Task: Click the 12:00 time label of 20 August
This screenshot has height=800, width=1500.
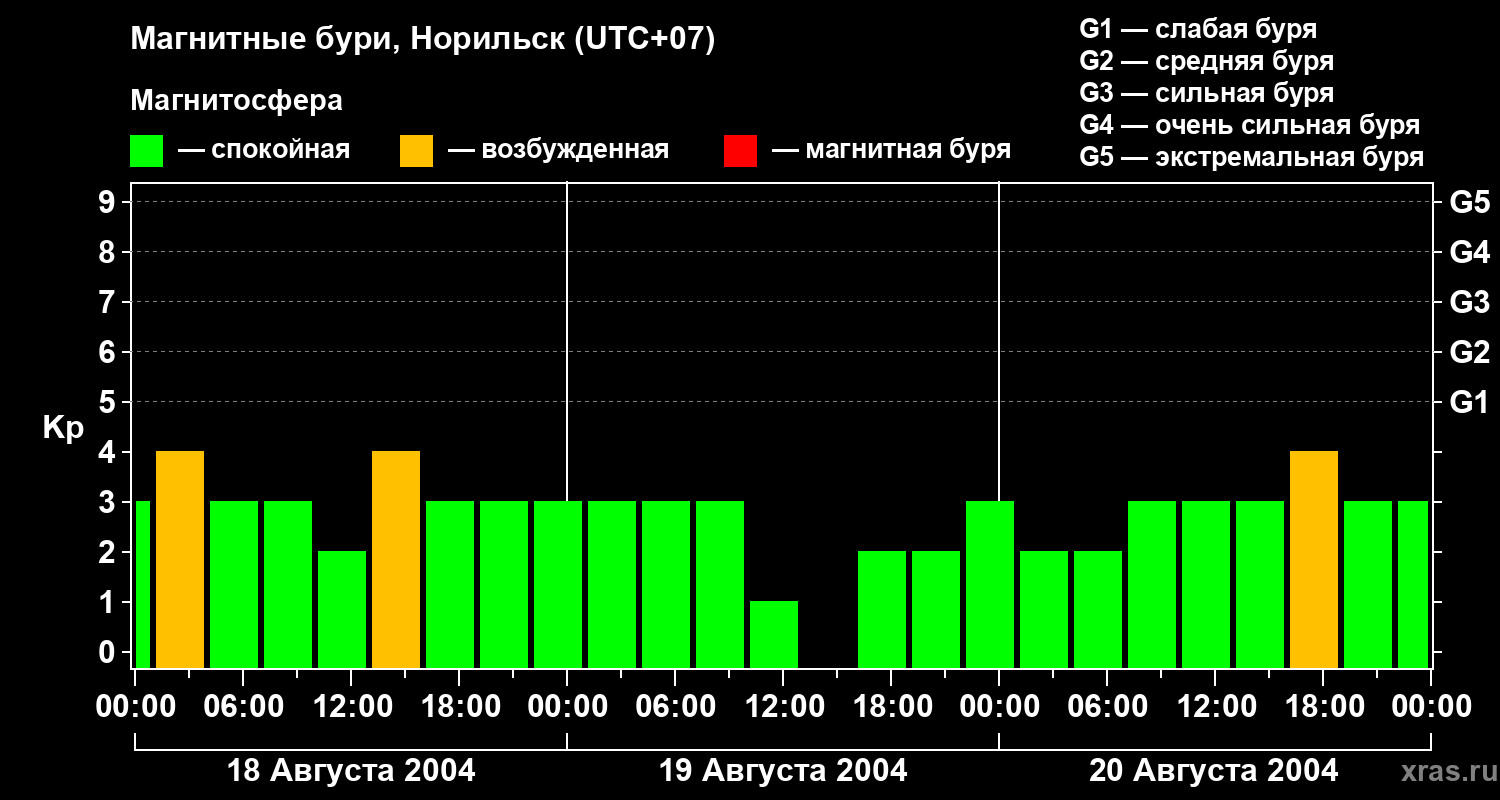Action: click(x=1215, y=707)
